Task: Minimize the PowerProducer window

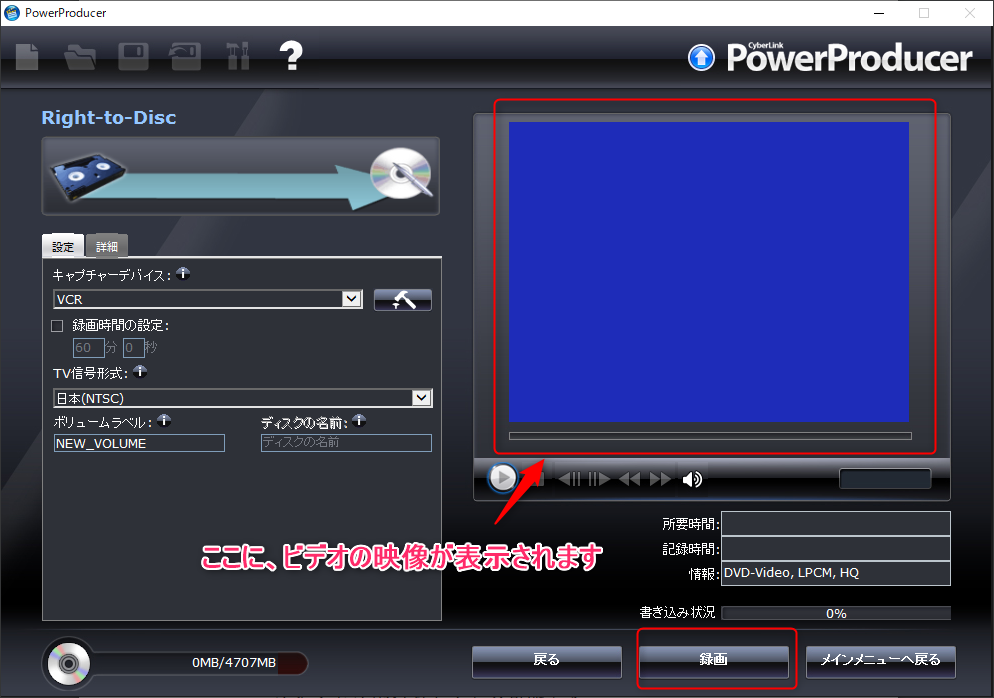Action: [879, 13]
